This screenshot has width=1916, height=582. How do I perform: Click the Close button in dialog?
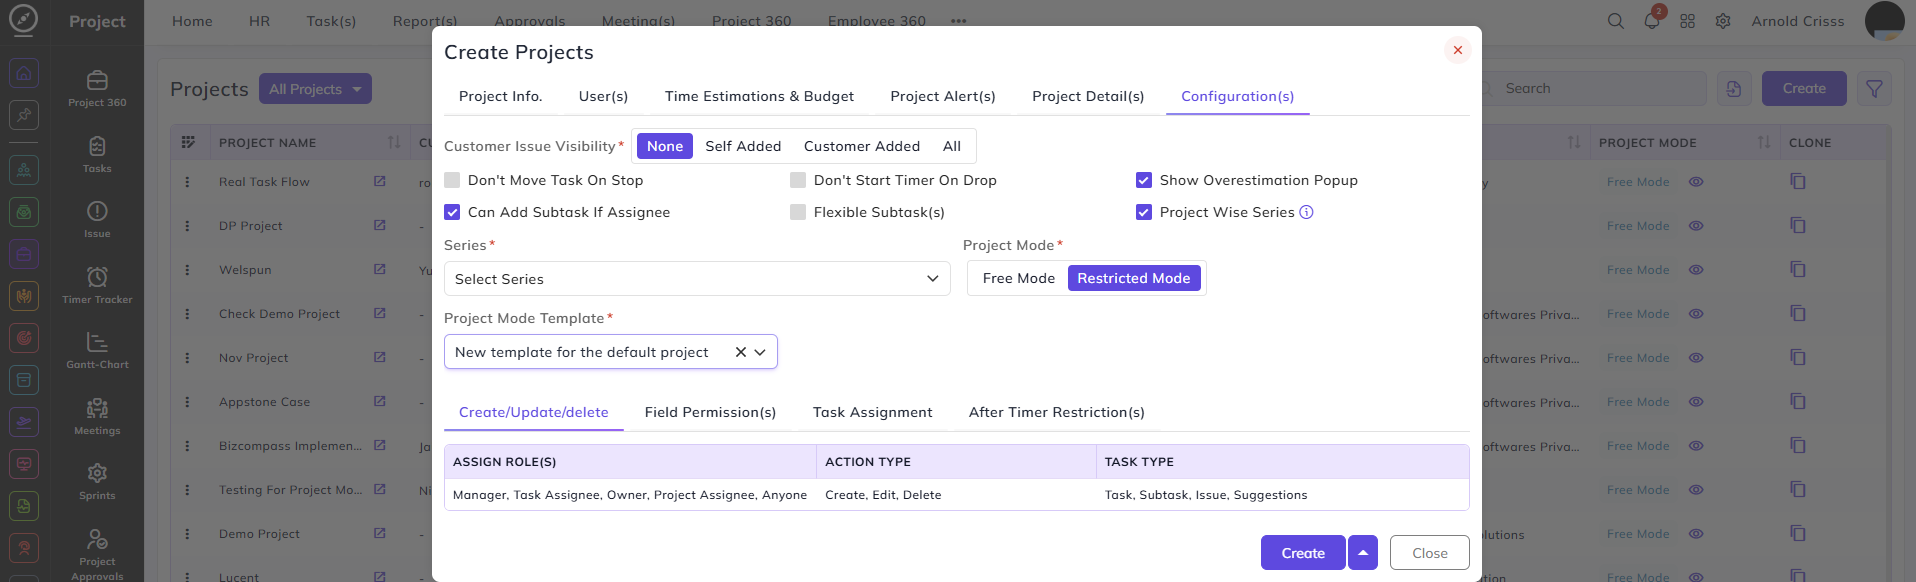coord(1429,553)
